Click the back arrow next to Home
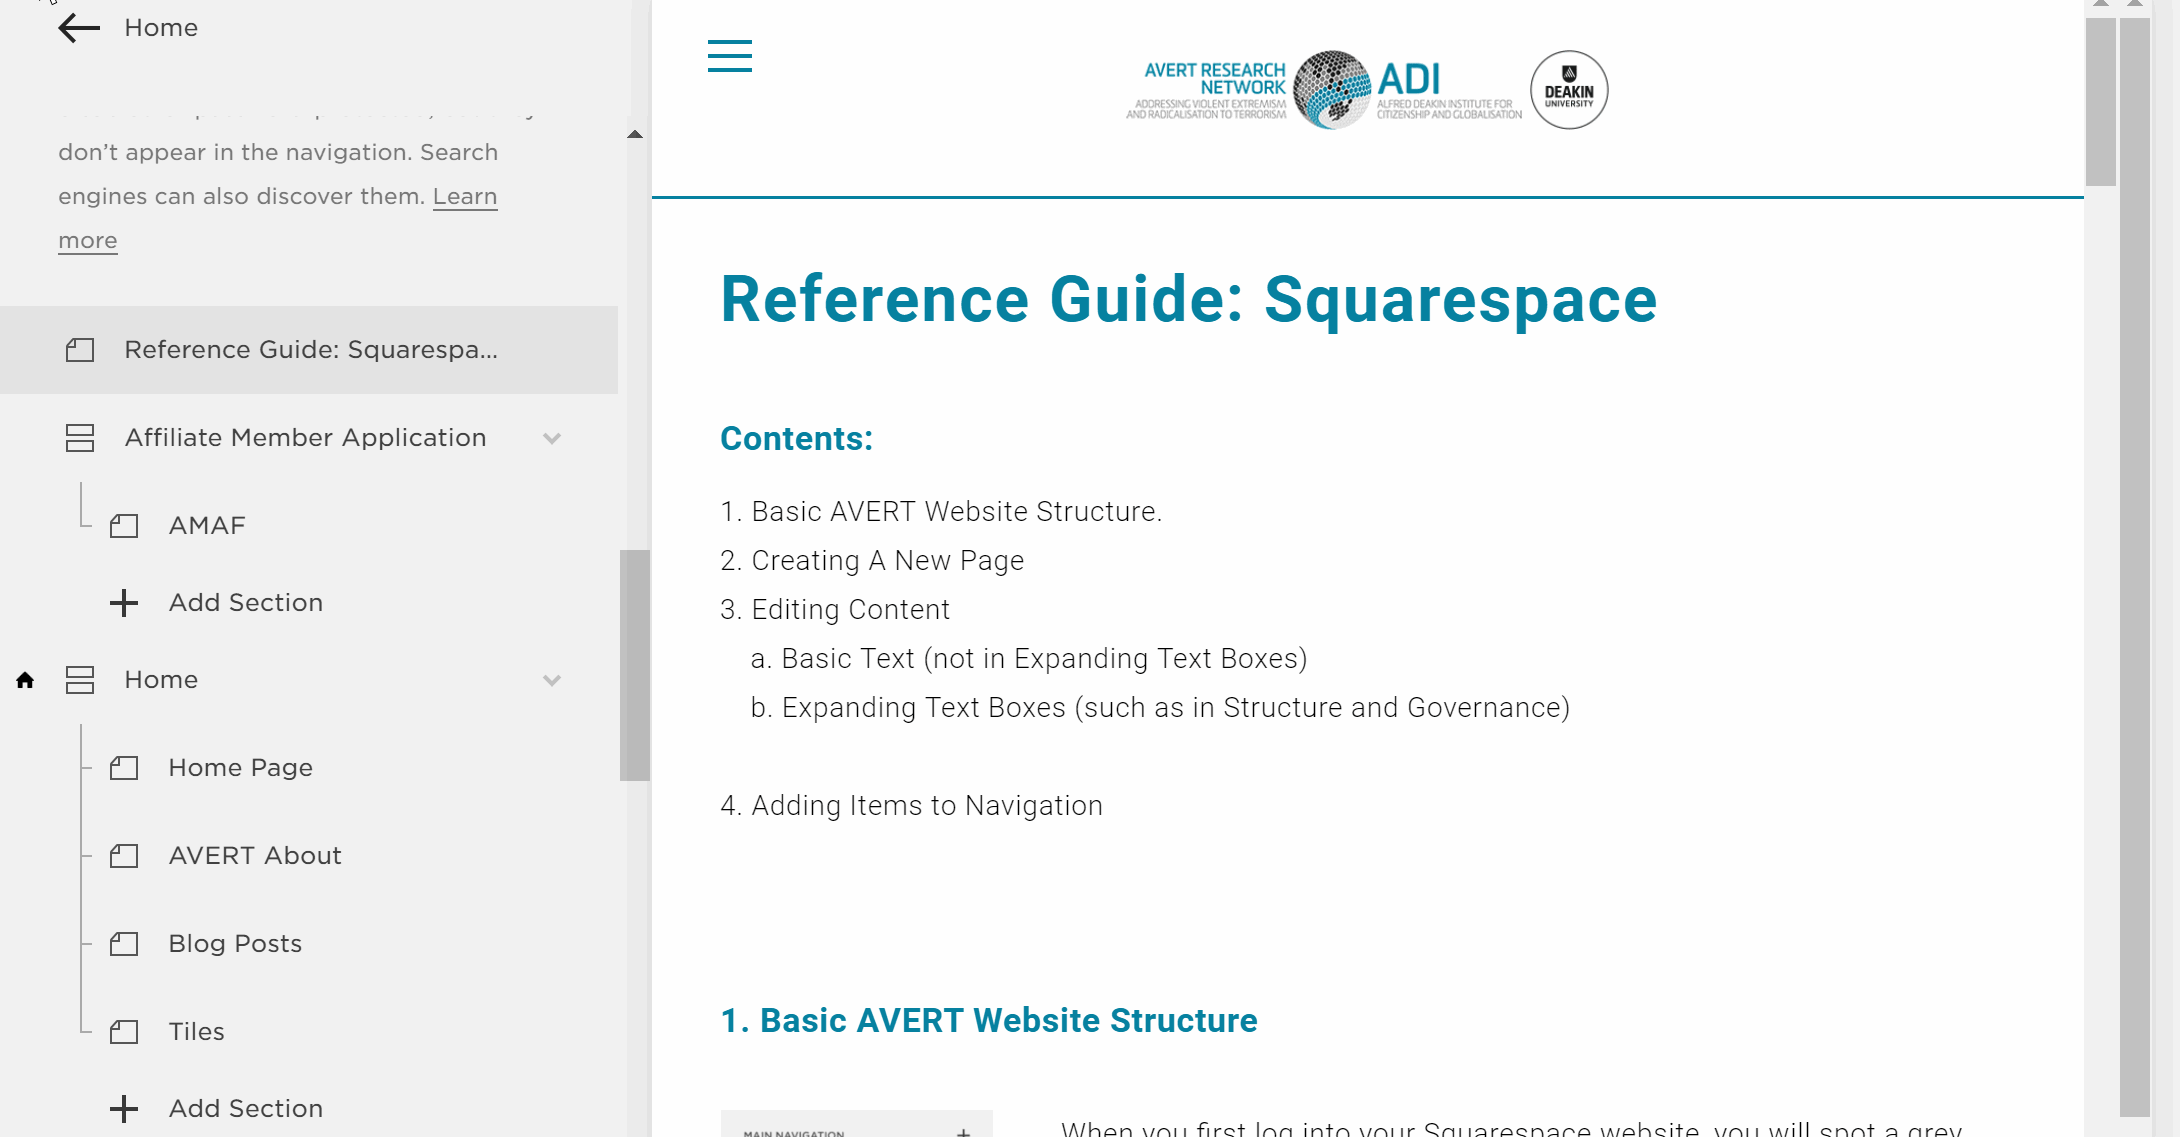The width and height of the screenshot is (2180, 1137). tap(79, 28)
